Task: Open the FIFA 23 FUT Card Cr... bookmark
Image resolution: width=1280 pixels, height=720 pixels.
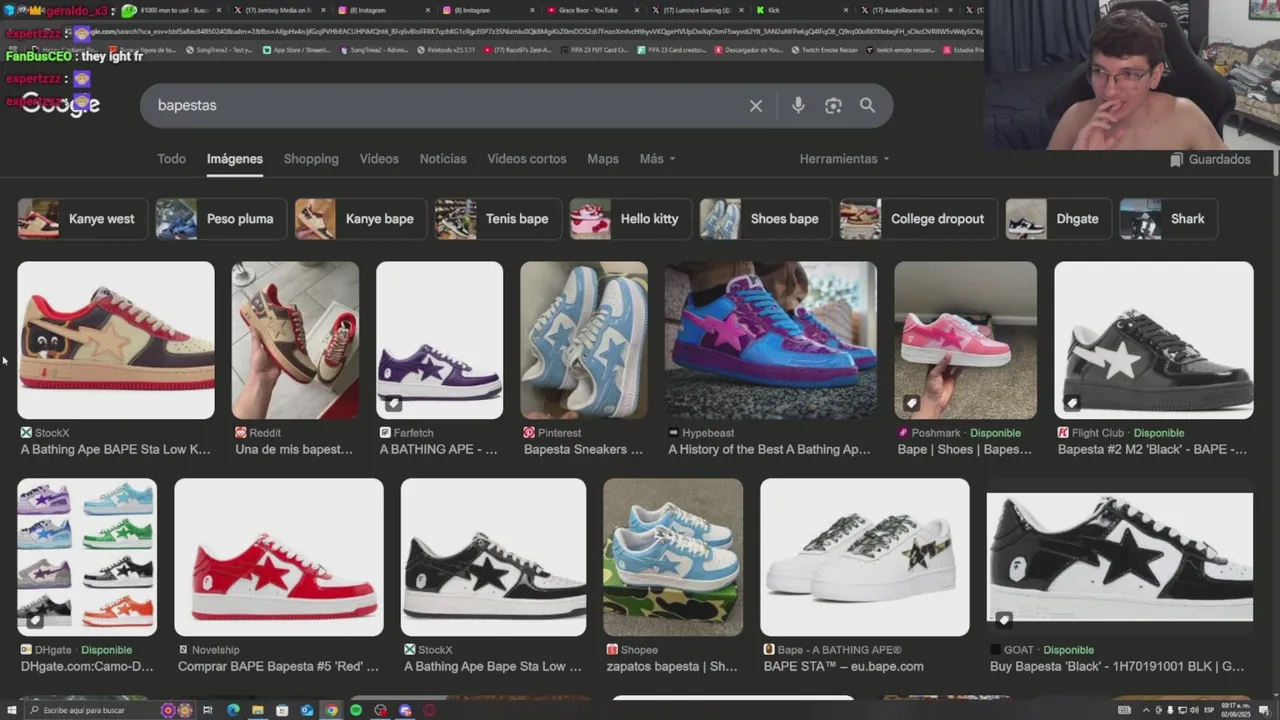Action: (x=594, y=49)
